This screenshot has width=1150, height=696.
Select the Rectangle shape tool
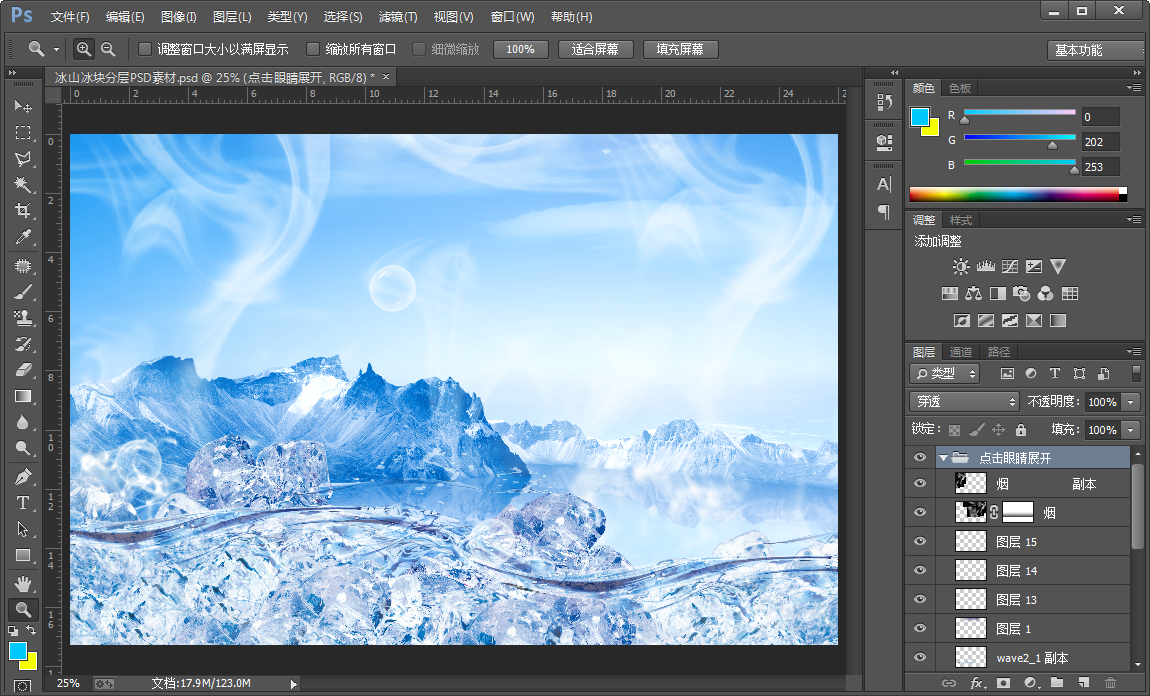(23, 555)
